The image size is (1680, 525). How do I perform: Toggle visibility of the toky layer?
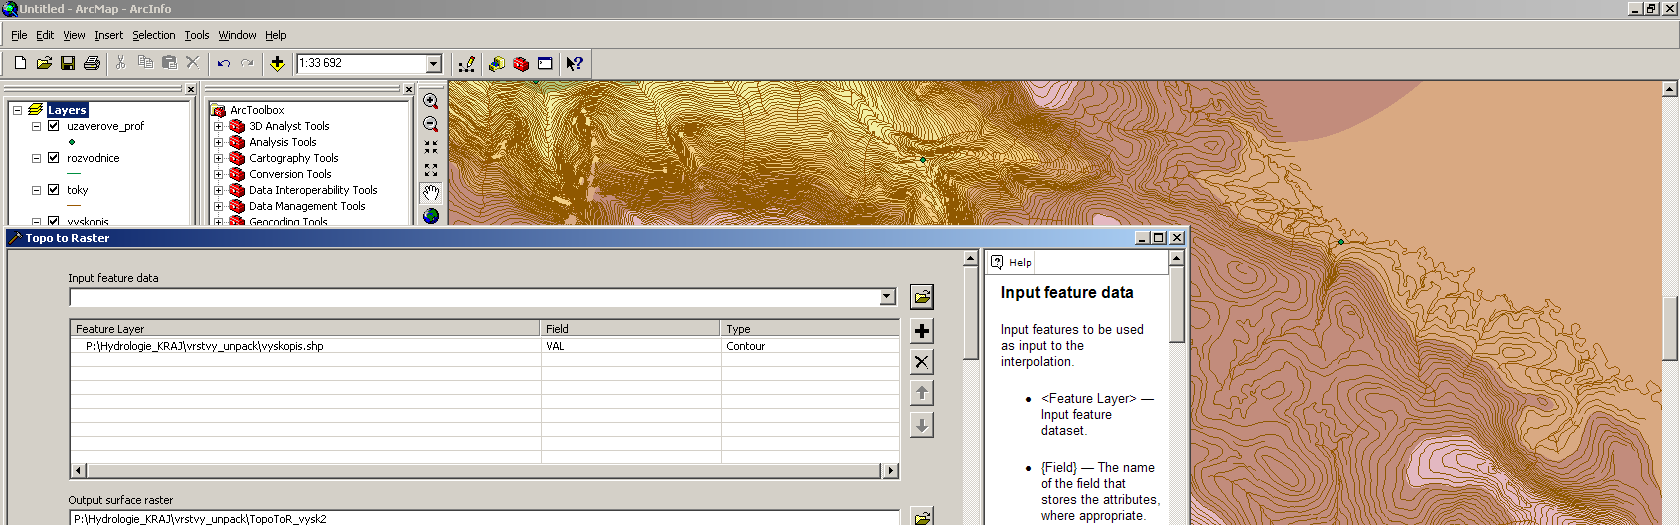tap(54, 190)
